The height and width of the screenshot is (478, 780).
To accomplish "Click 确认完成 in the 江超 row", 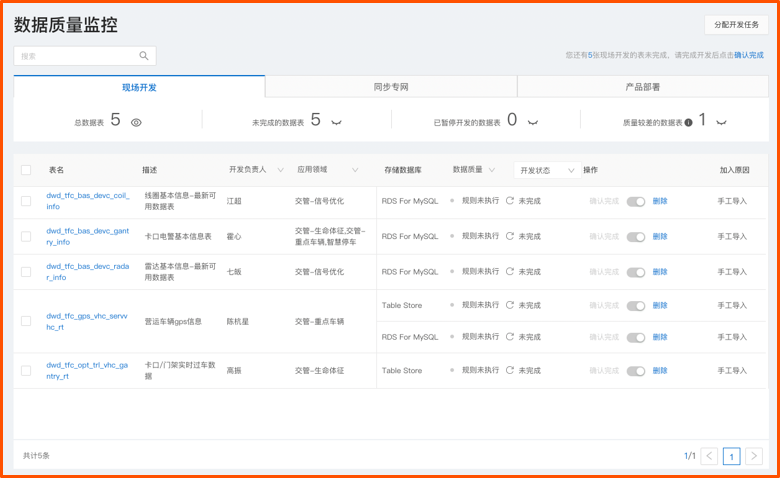I will (x=604, y=201).
